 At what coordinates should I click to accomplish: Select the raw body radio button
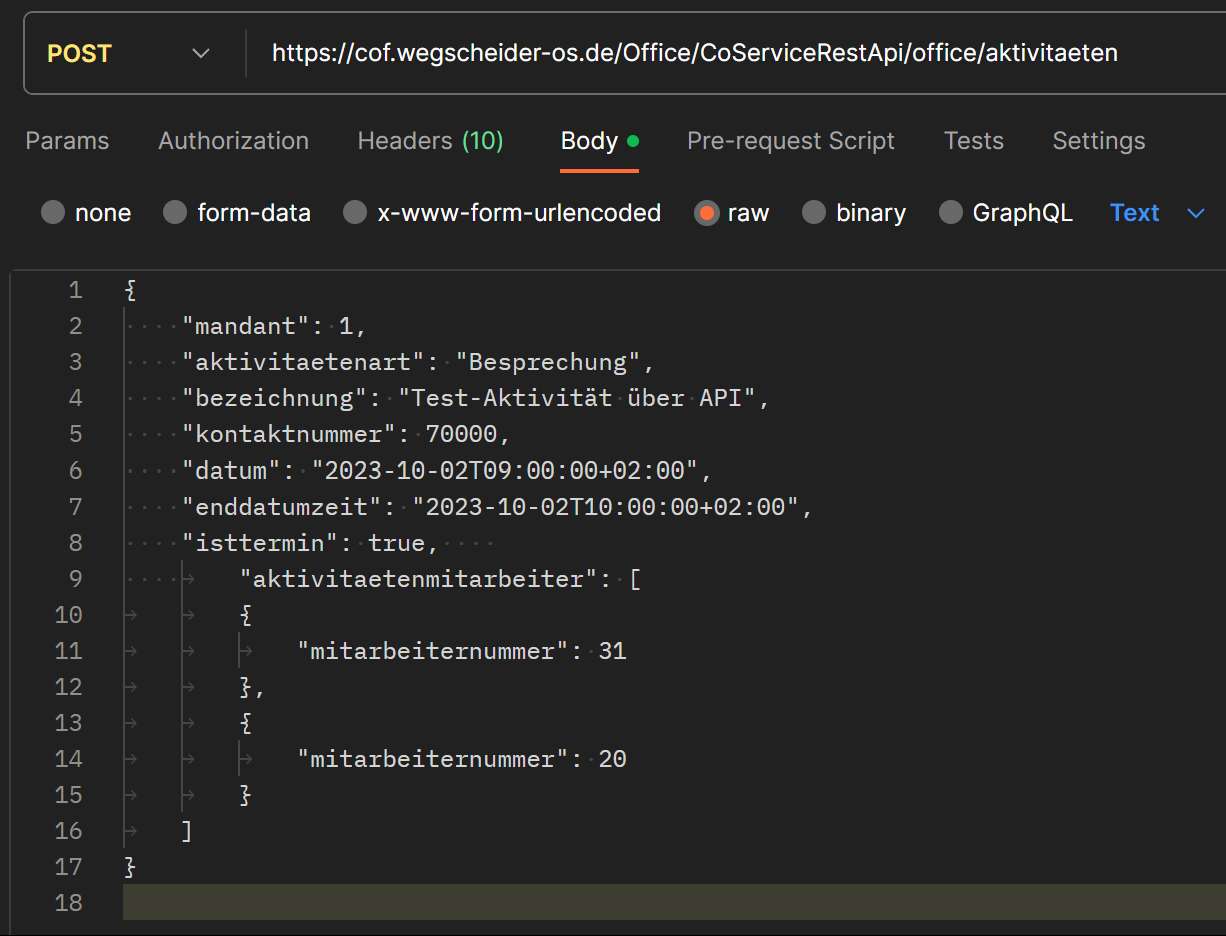(x=707, y=213)
